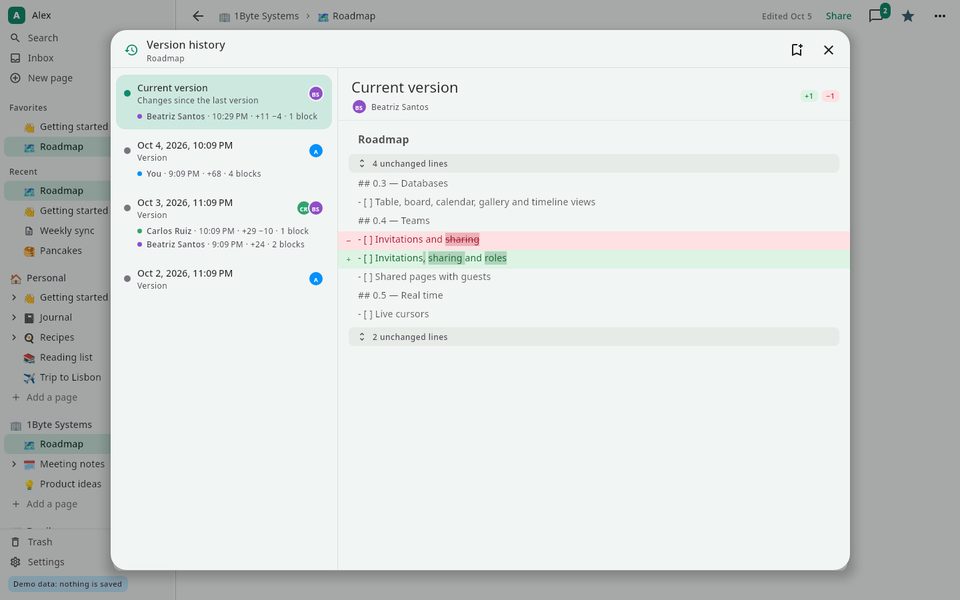Click the 'Edited Oct 5' label
This screenshot has height=600, width=960.
786,17
